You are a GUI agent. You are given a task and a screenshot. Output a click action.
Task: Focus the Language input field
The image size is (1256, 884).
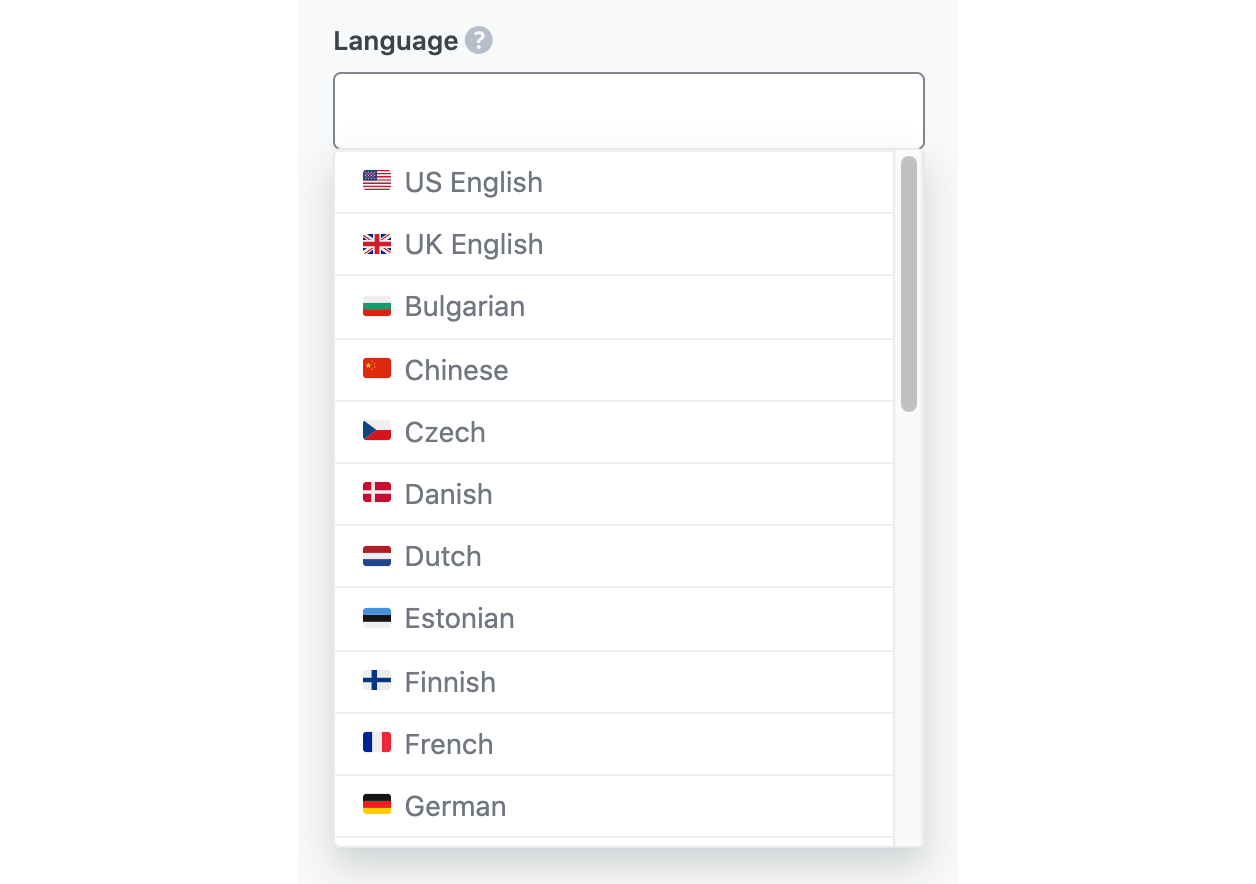629,111
